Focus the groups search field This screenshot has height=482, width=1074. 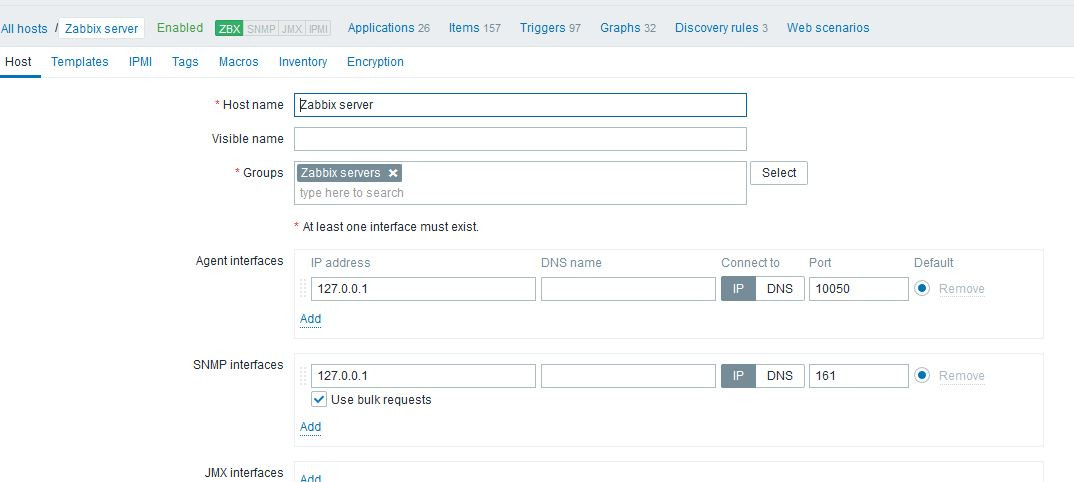(520, 193)
